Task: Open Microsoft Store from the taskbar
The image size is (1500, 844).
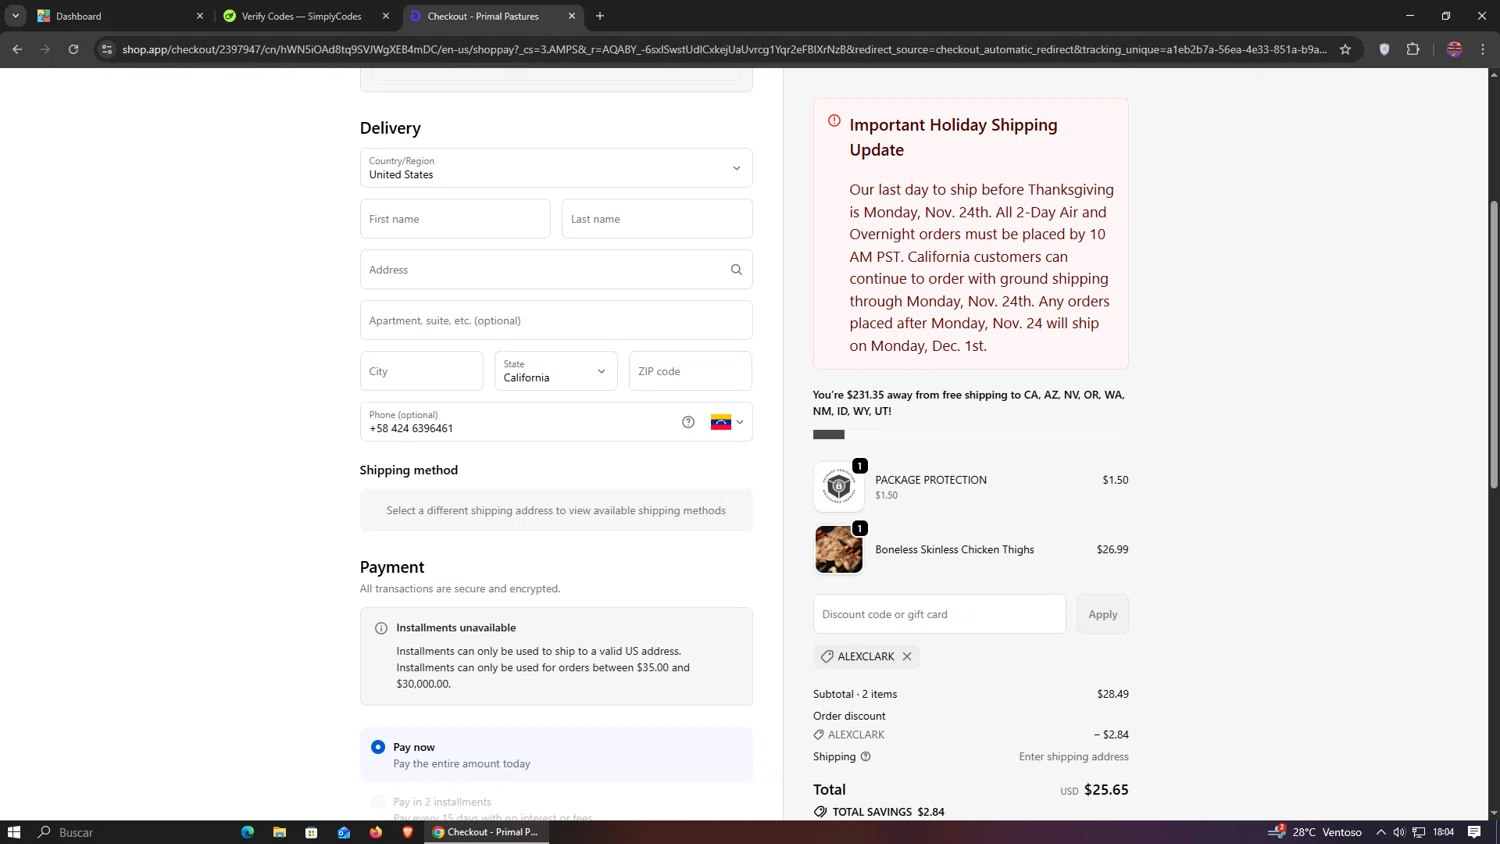Action: (x=311, y=832)
